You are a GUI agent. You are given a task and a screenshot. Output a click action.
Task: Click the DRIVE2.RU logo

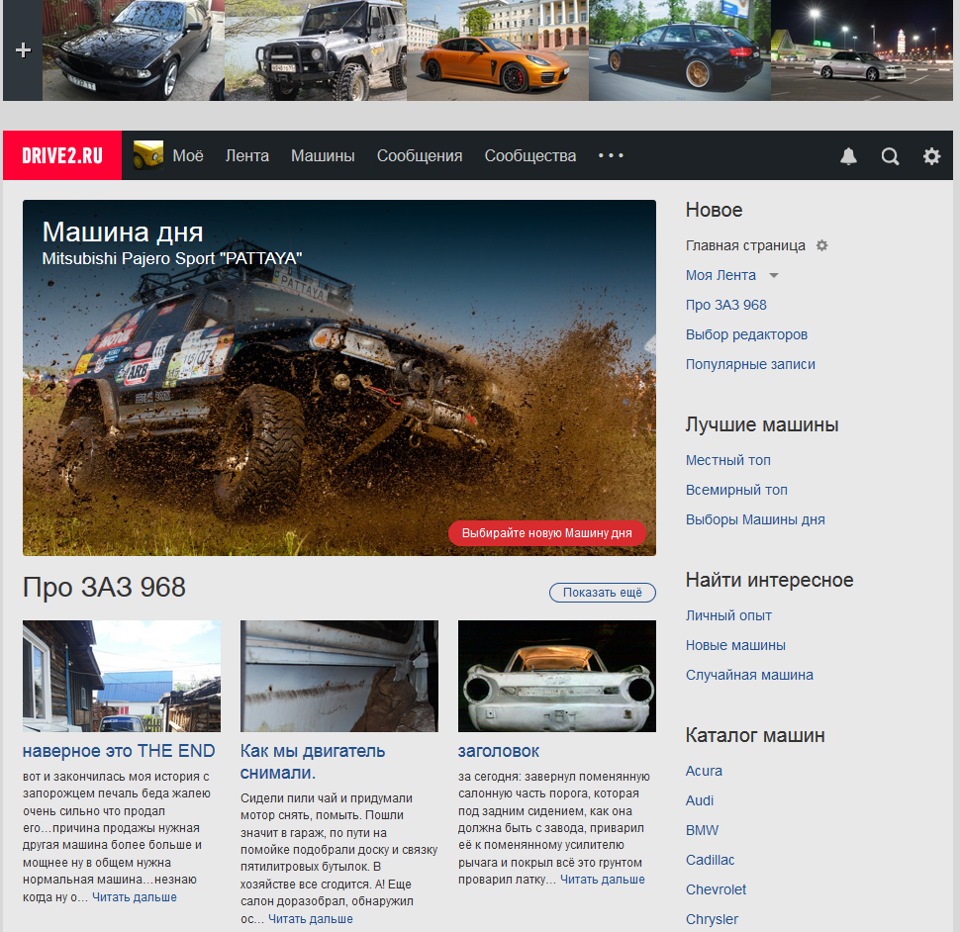tap(62, 156)
